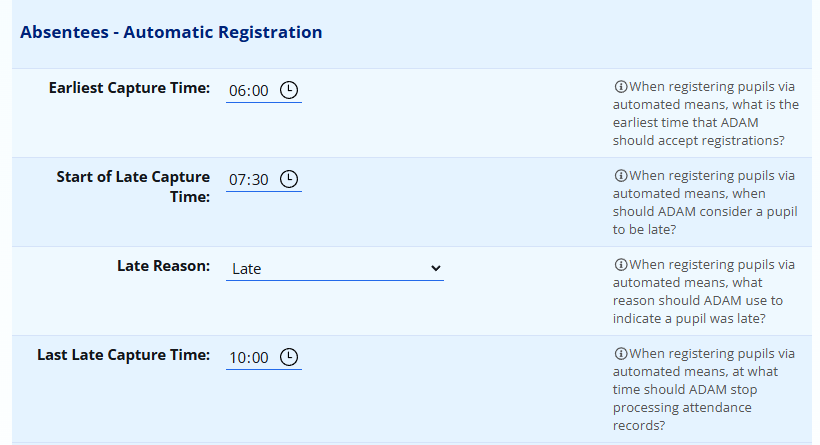Screen dimensions: 820x445
Task: Click the 'Late Reason:' label
Action: [x=164, y=266]
